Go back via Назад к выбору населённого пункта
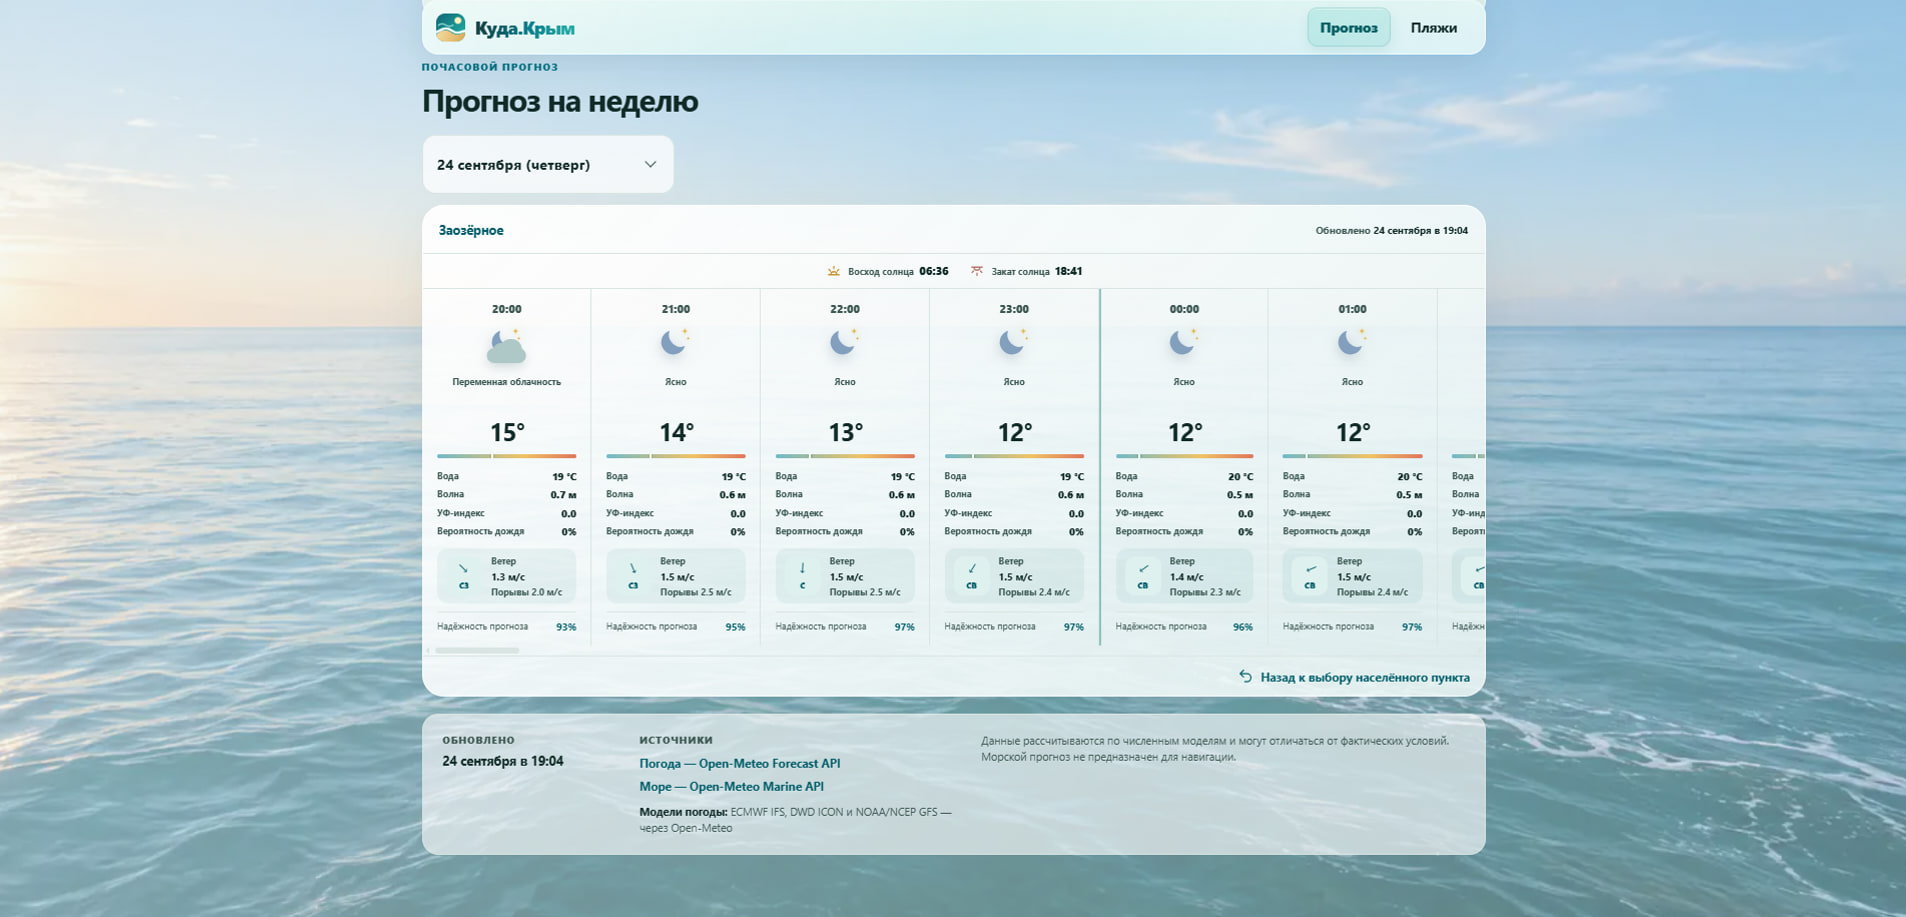Screen dimensions: 1906x917 pos(1354,677)
